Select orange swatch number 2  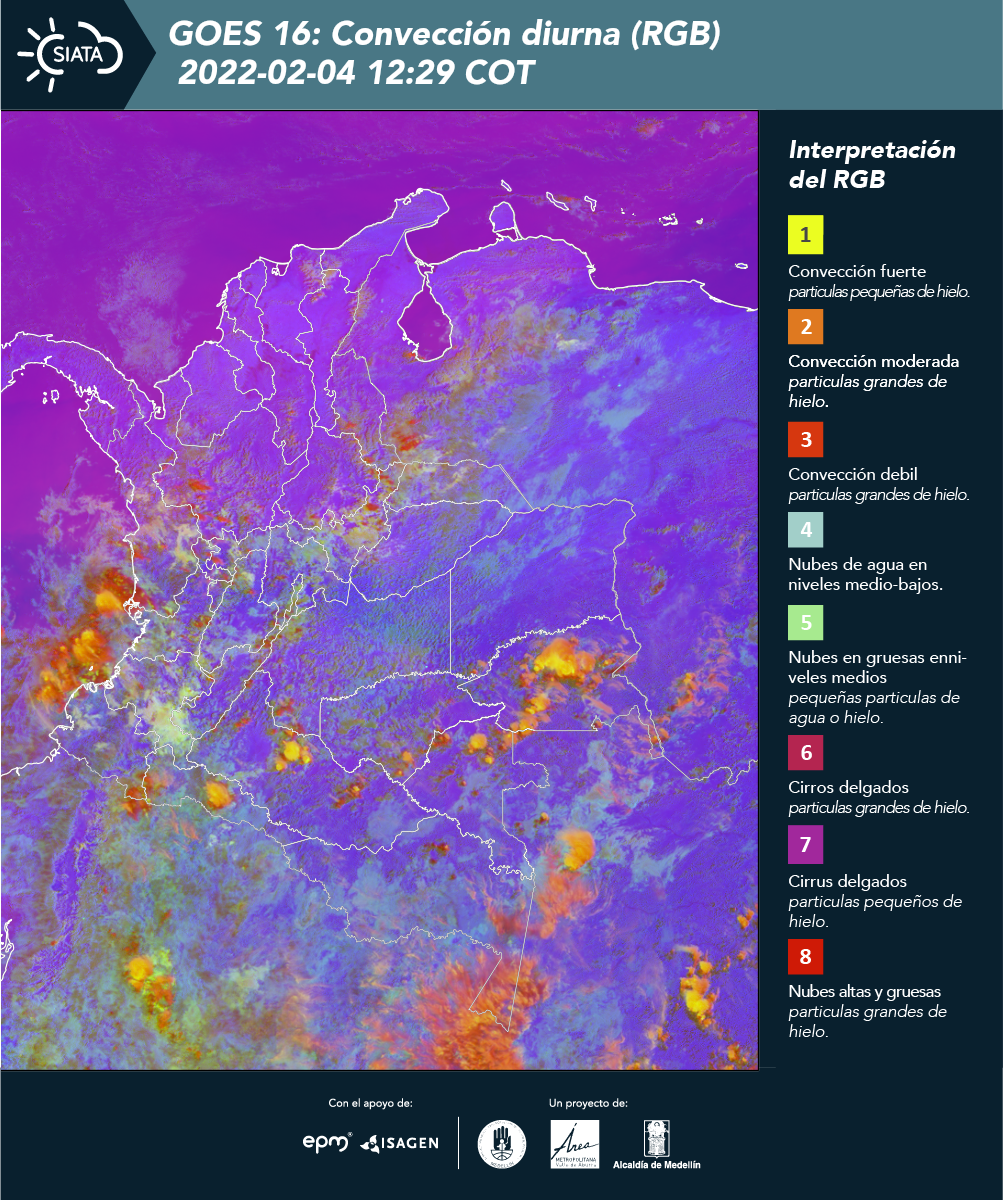coord(805,327)
